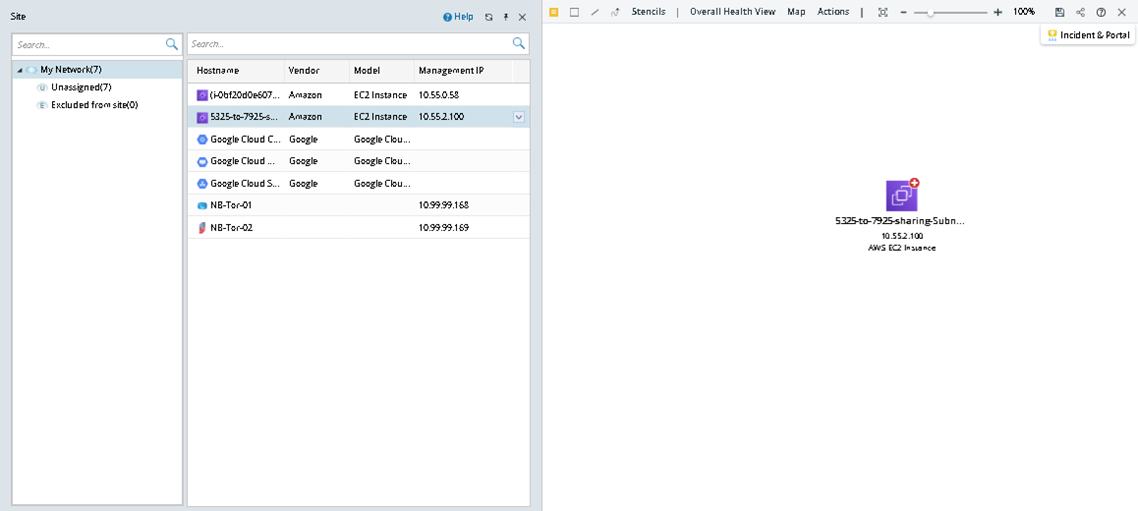Open dropdown arrow on 10.55.2.100 row
1138x511 pixels.
pyautogui.click(x=519, y=117)
